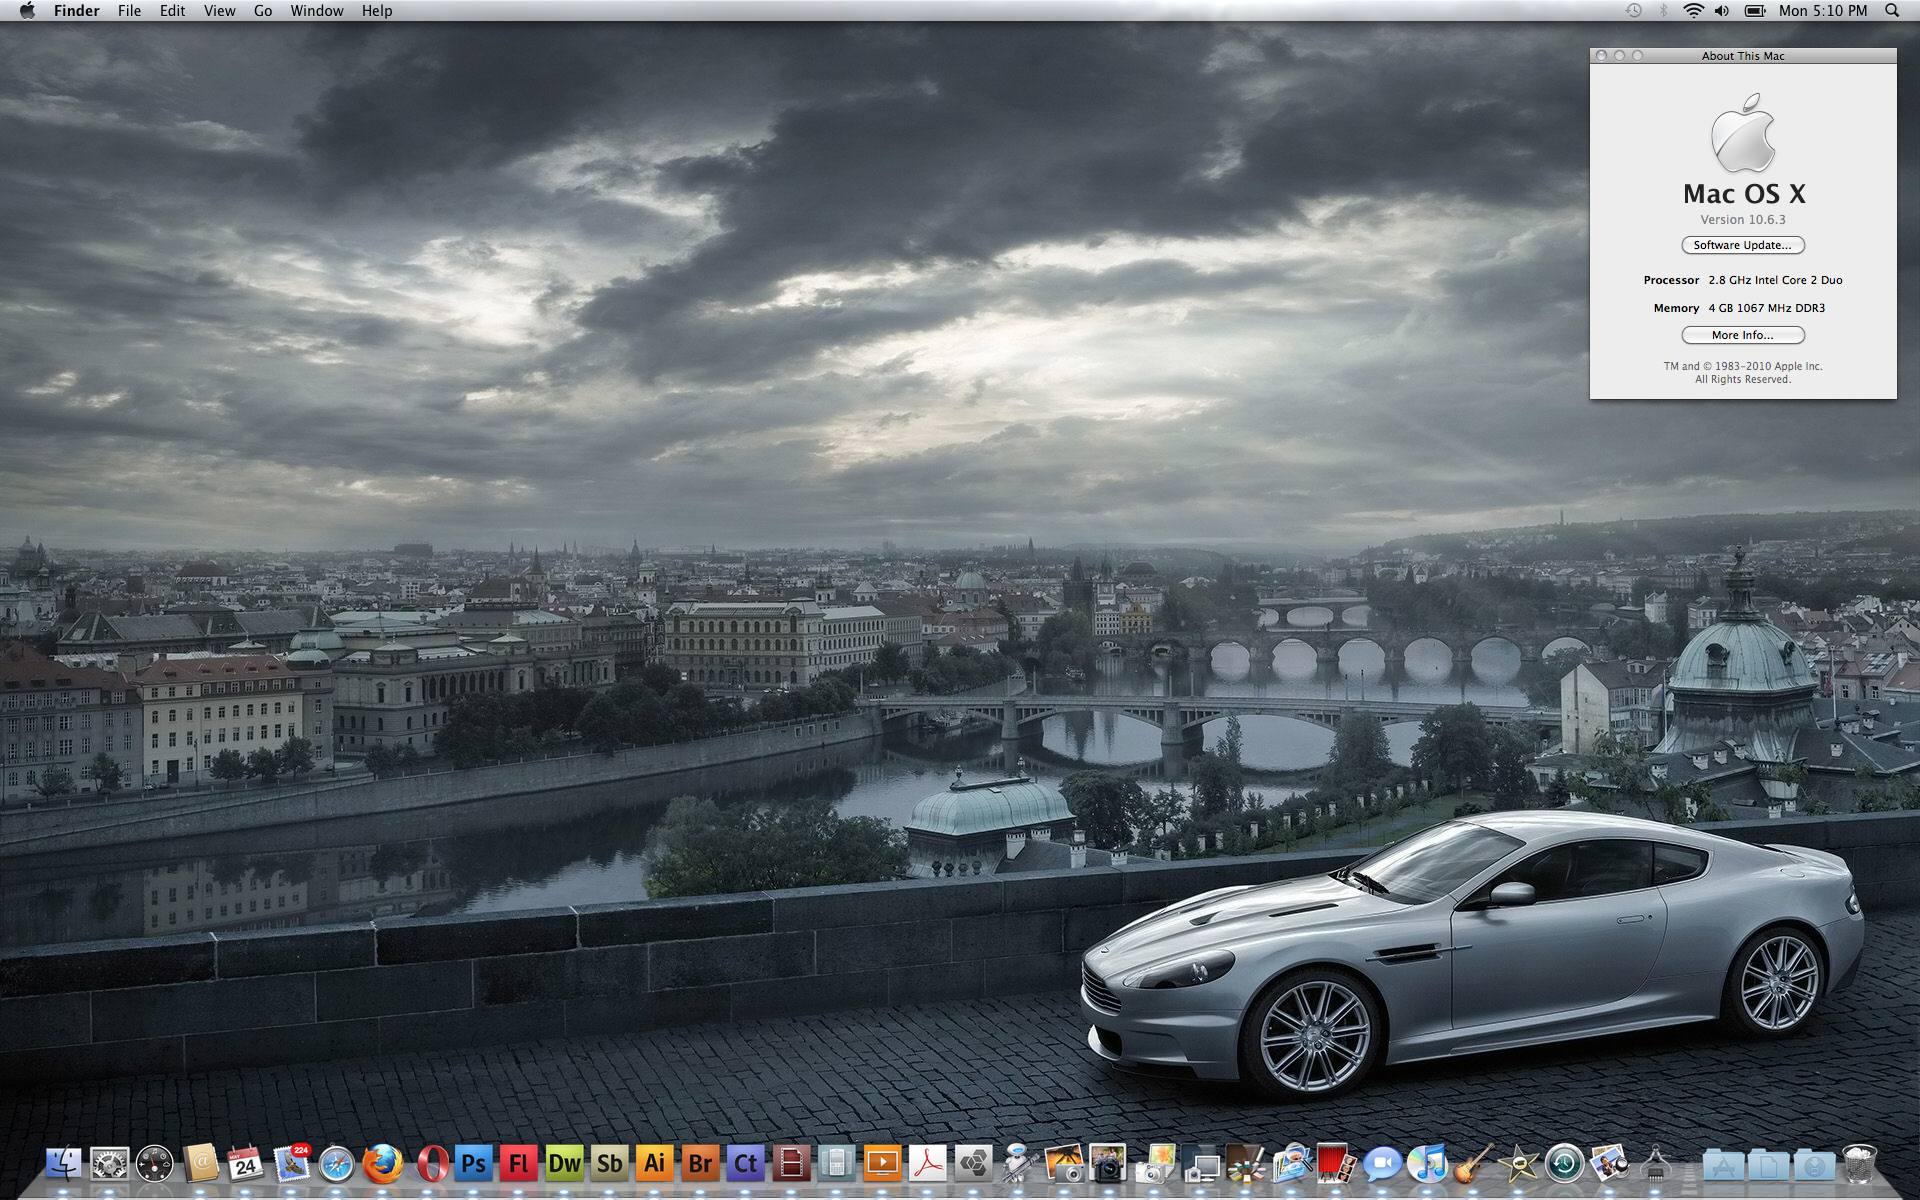Open the Help menu
Viewport: 1920px width, 1200px height.
pos(377,11)
